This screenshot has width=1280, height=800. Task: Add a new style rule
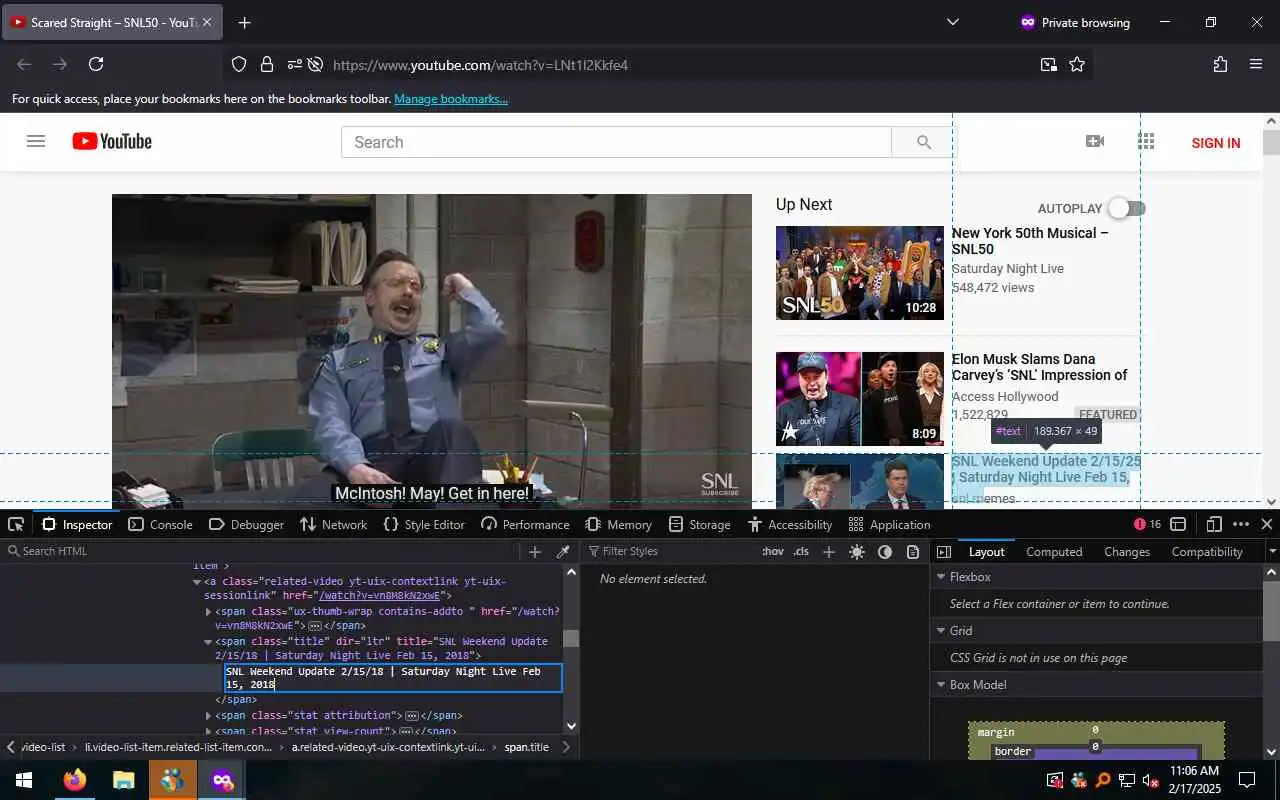click(828, 551)
